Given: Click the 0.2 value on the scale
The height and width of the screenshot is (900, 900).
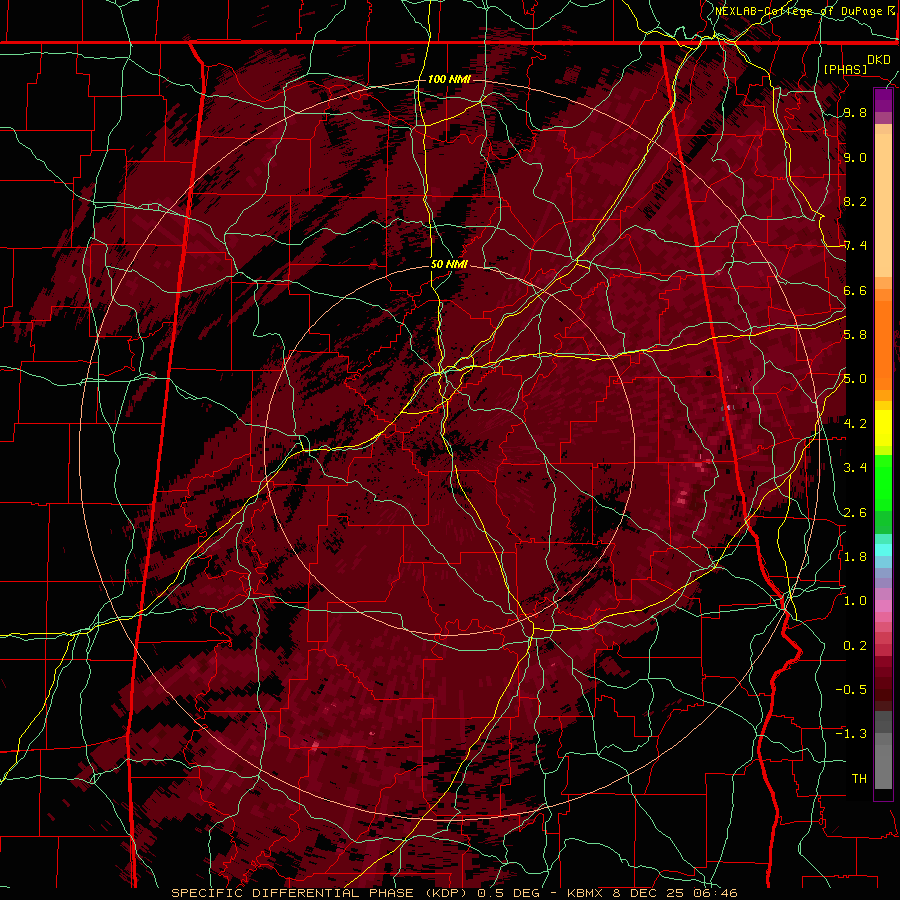Looking at the screenshot, I should 855,645.
